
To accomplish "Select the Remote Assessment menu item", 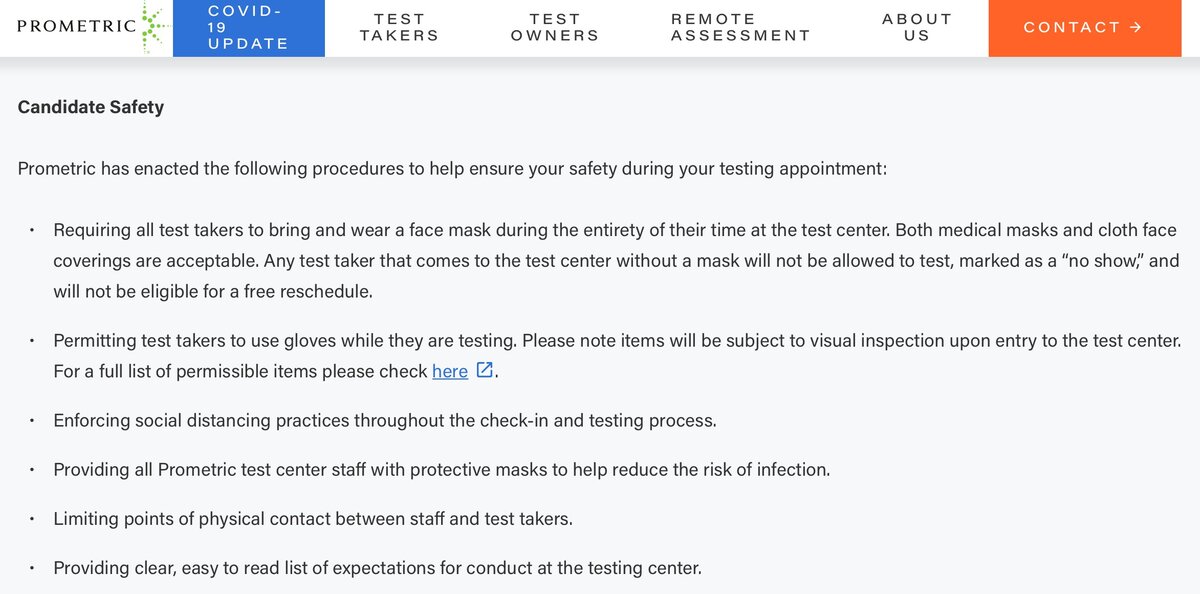I will [741, 28].
